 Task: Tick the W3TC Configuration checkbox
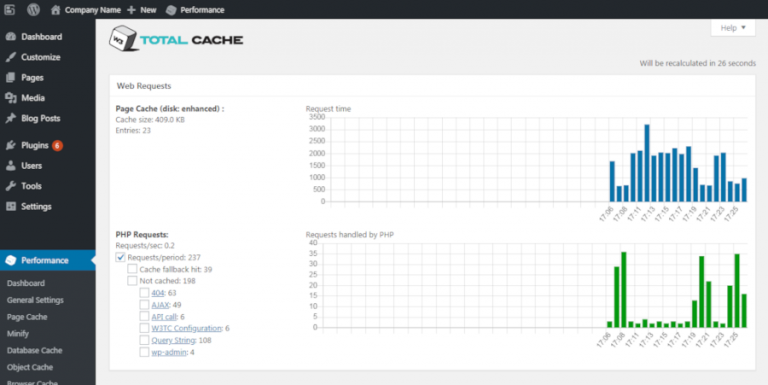click(x=144, y=328)
